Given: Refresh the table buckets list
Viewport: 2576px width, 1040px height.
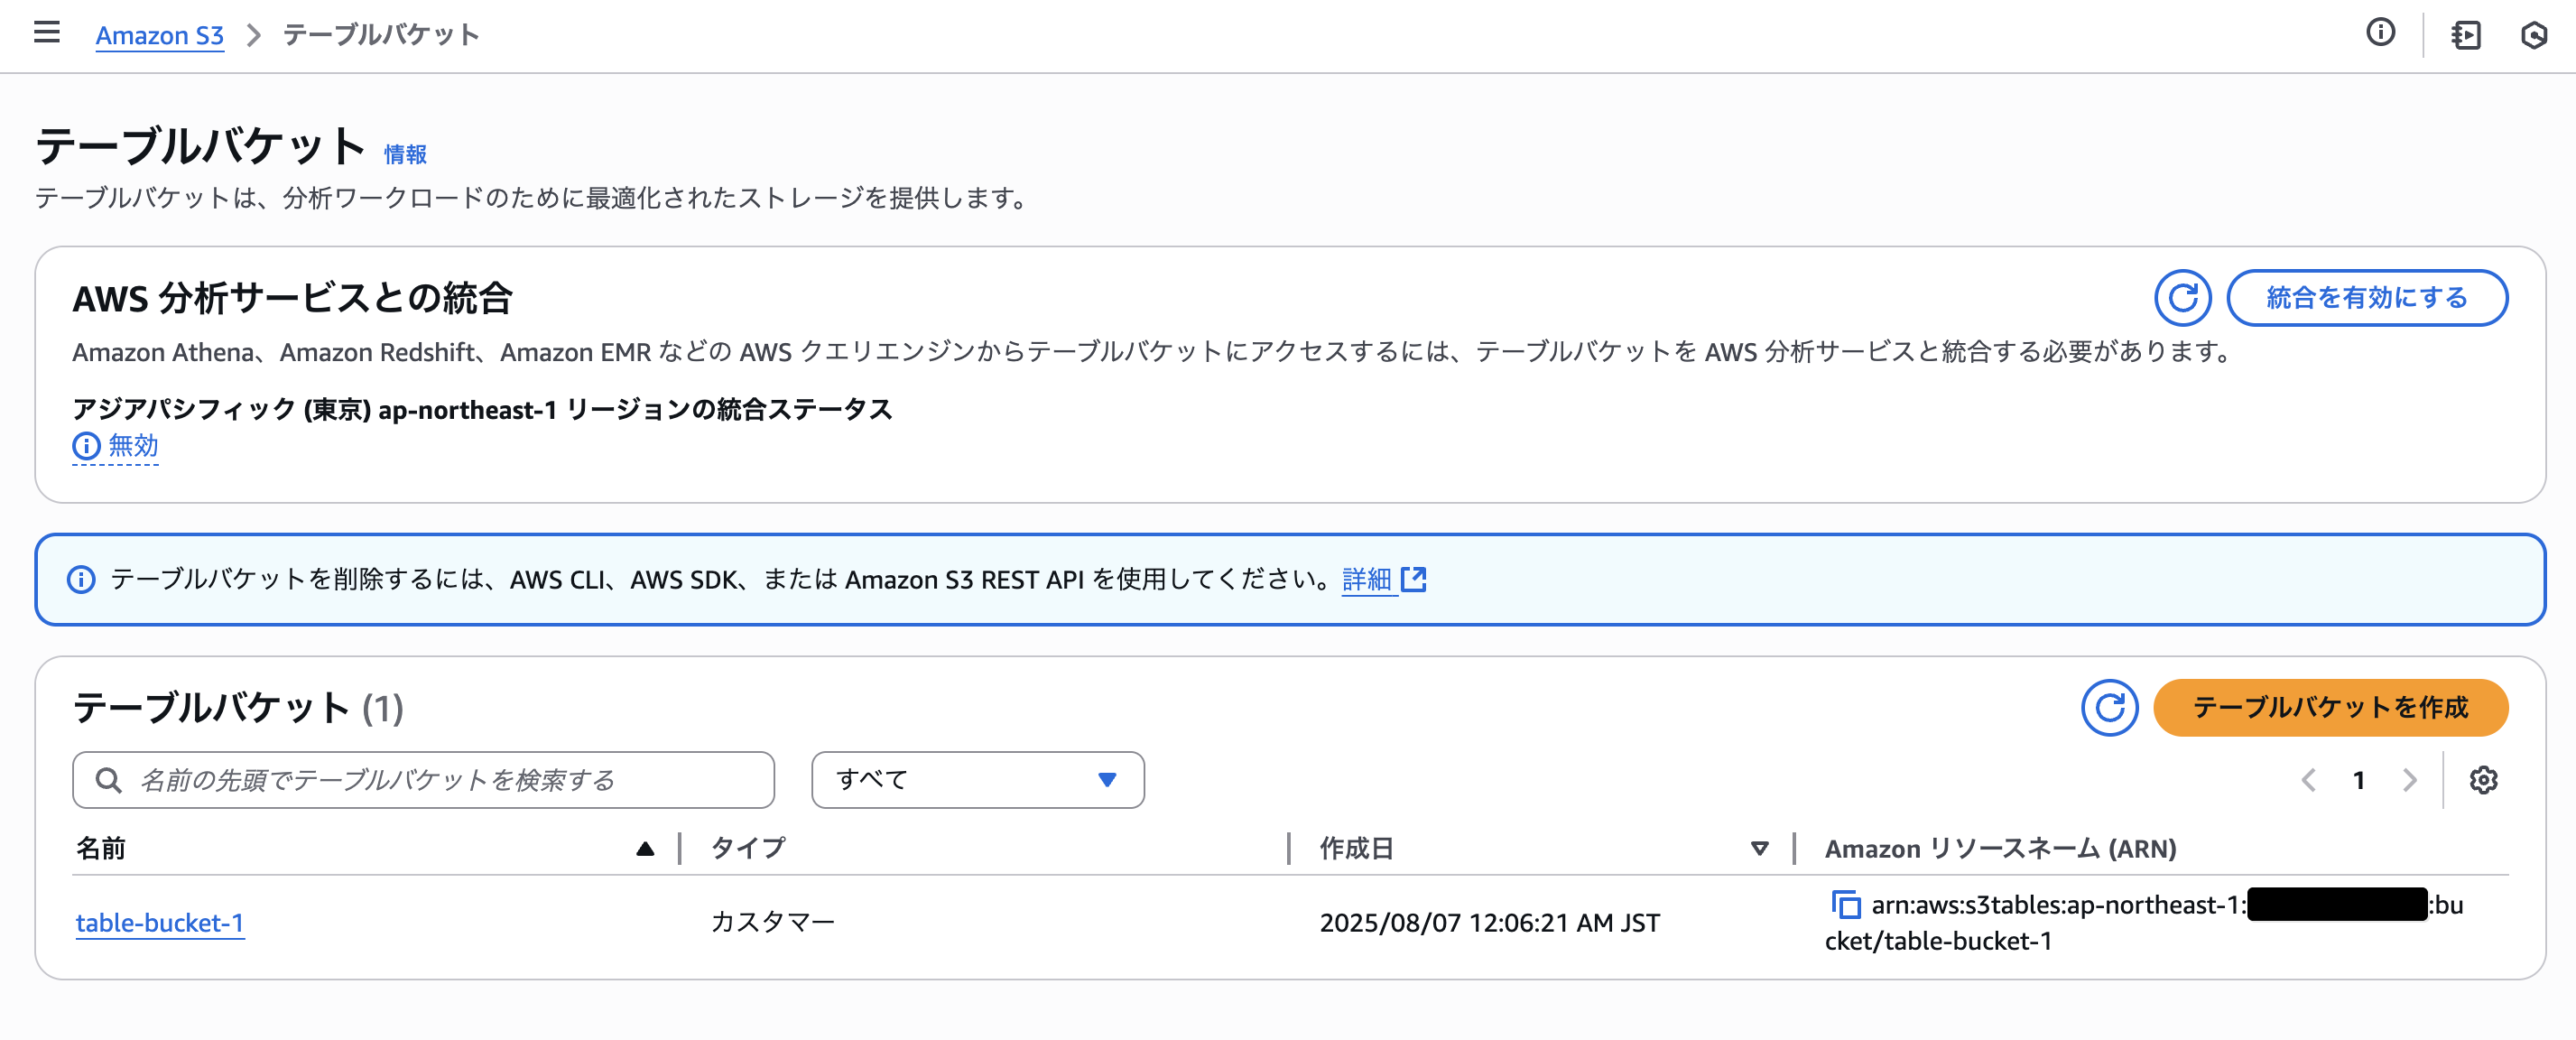Looking at the screenshot, I should [2109, 708].
